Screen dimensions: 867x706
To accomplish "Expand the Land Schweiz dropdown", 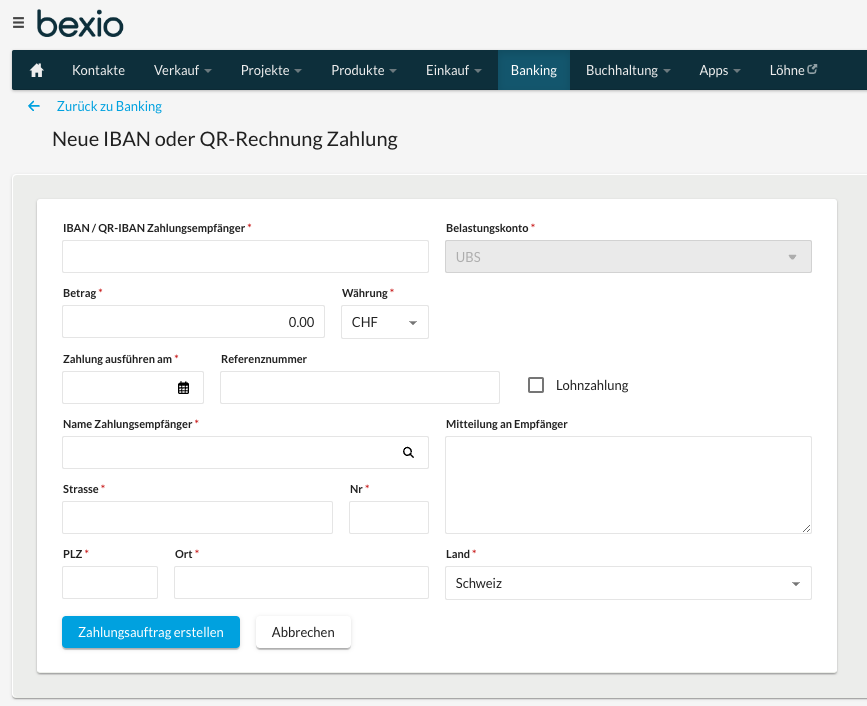I will point(628,583).
